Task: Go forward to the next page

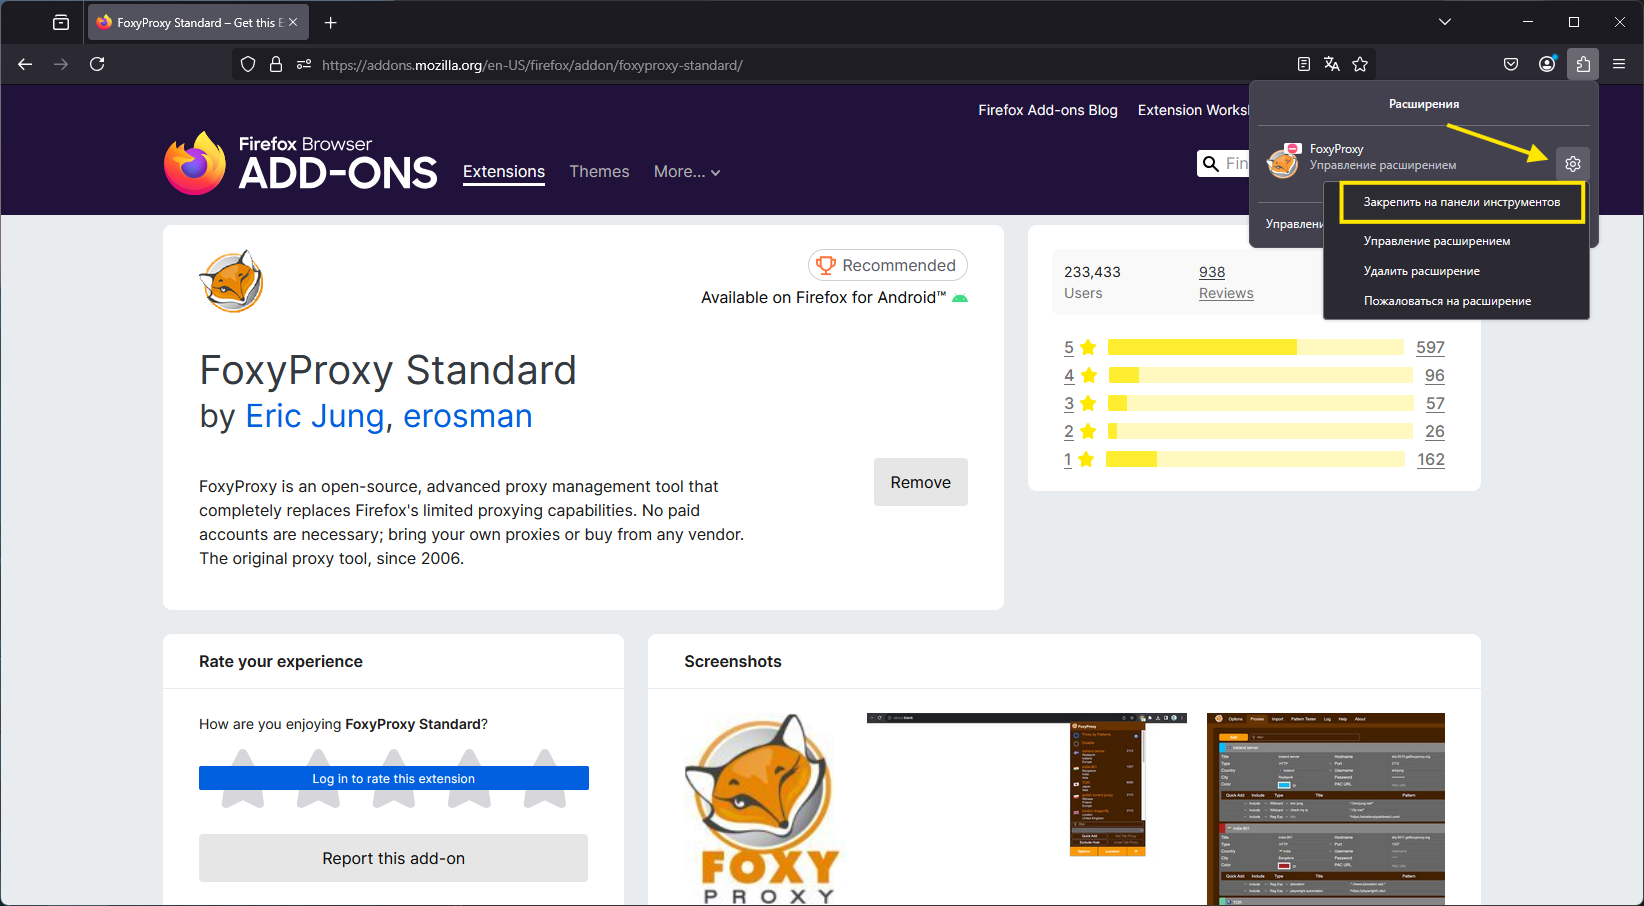Action: tap(61, 64)
